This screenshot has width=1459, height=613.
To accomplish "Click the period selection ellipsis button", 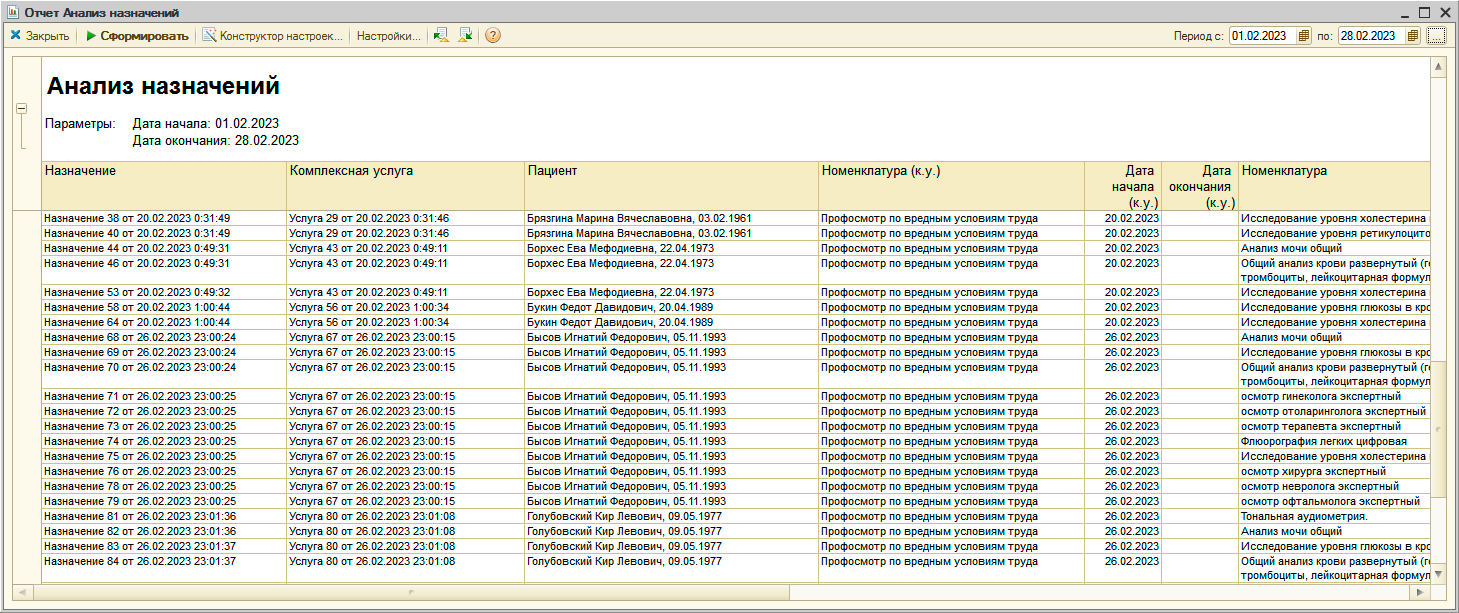I will click(x=1437, y=36).
